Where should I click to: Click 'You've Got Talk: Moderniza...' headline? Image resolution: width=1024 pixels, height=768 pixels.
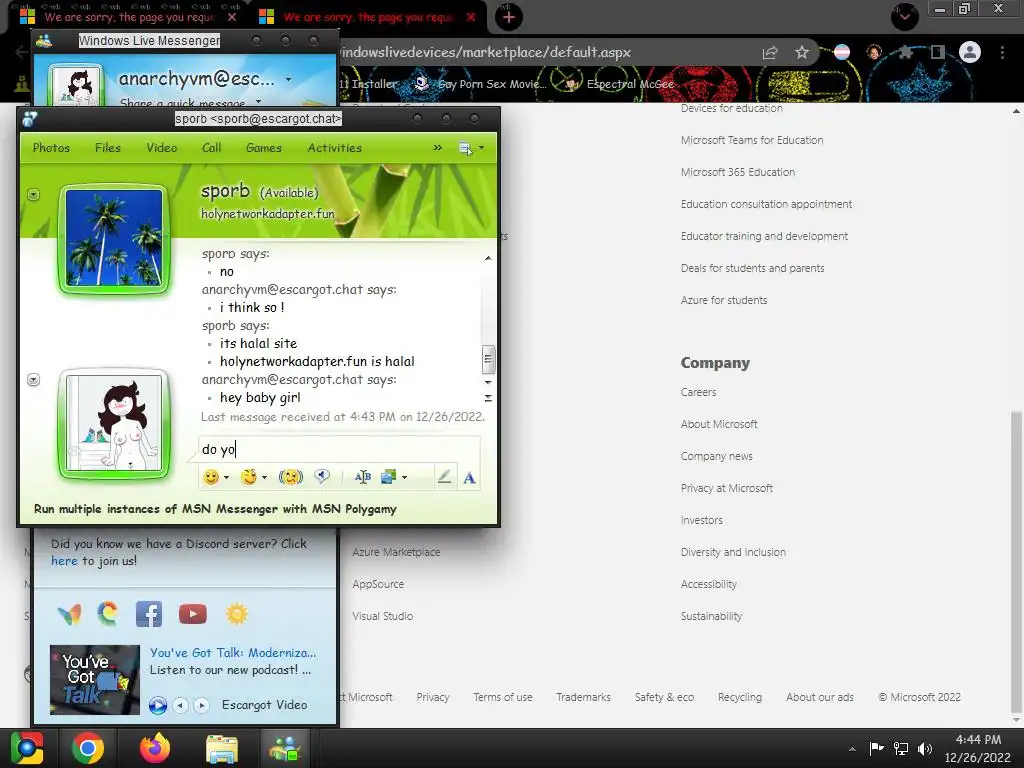coord(232,652)
